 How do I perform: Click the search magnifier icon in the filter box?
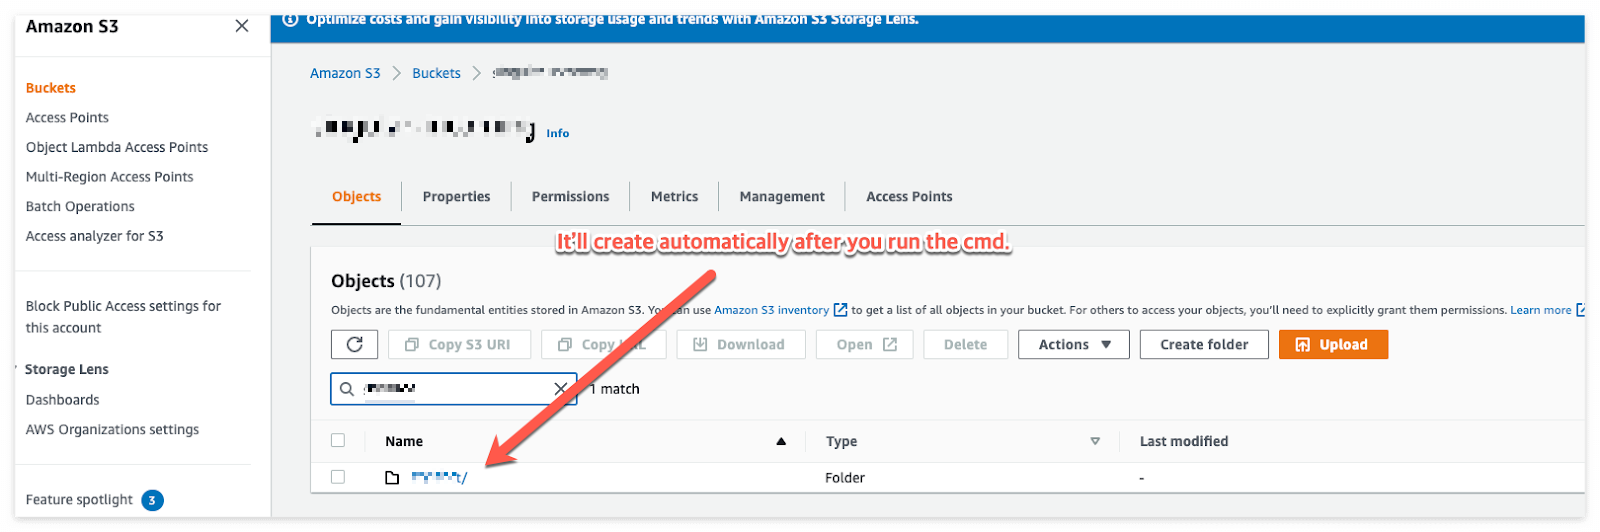(x=347, y=389)
